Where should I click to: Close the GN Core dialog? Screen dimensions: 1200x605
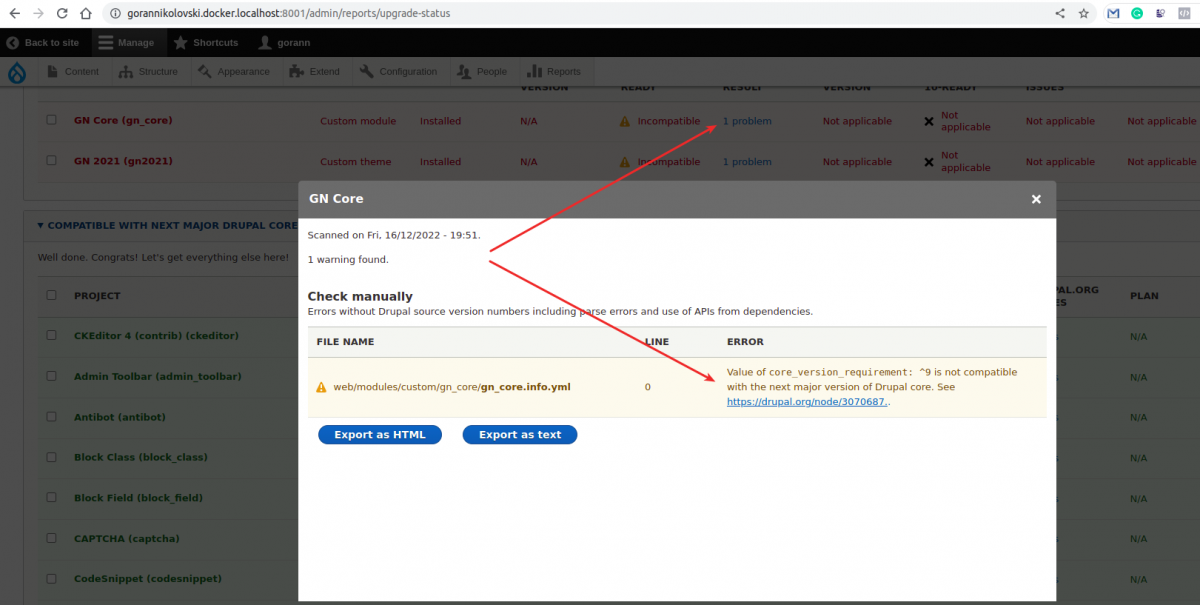(1037, 199)
